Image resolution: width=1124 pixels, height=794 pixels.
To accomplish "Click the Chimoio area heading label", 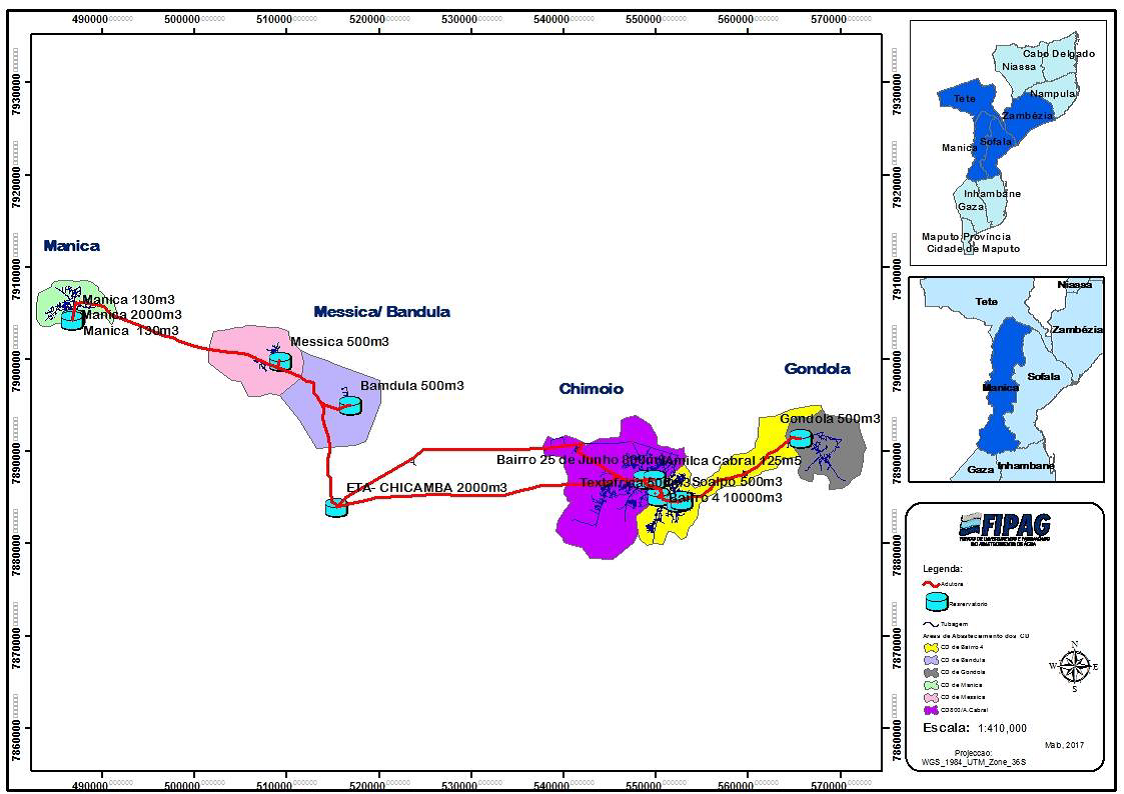I will [591, 389].
